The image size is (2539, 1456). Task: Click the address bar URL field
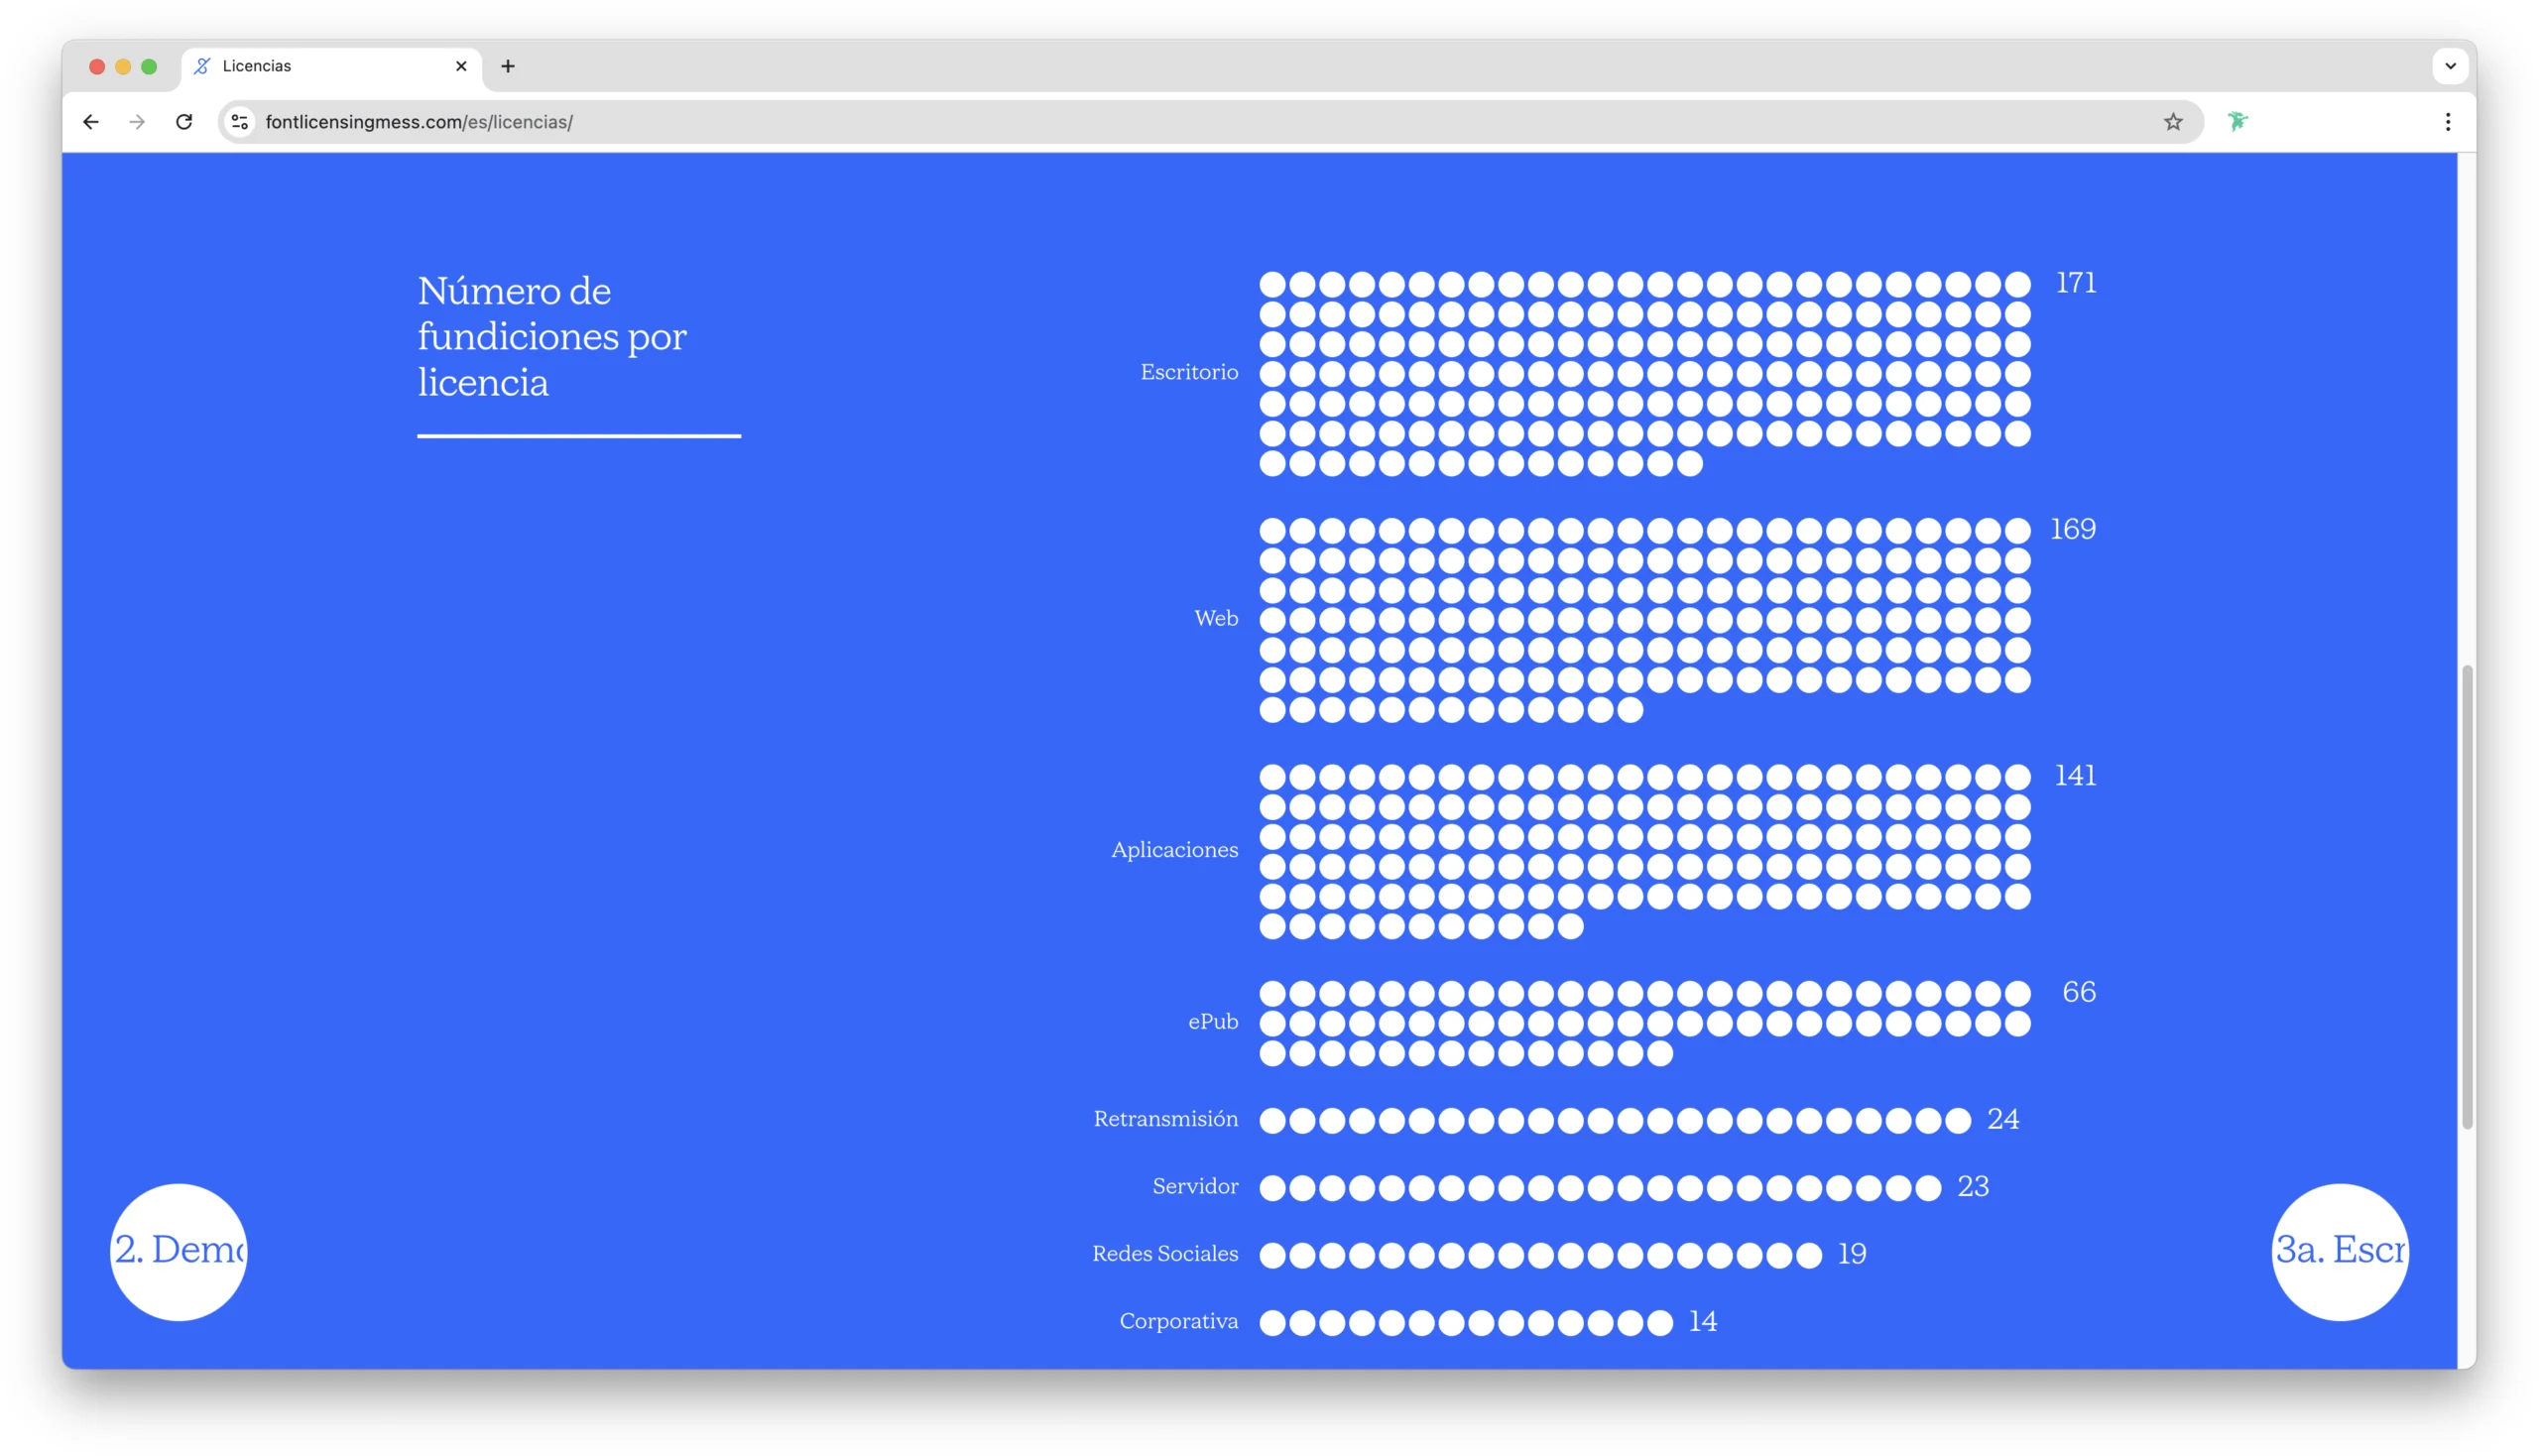[x=1200, y=122]
